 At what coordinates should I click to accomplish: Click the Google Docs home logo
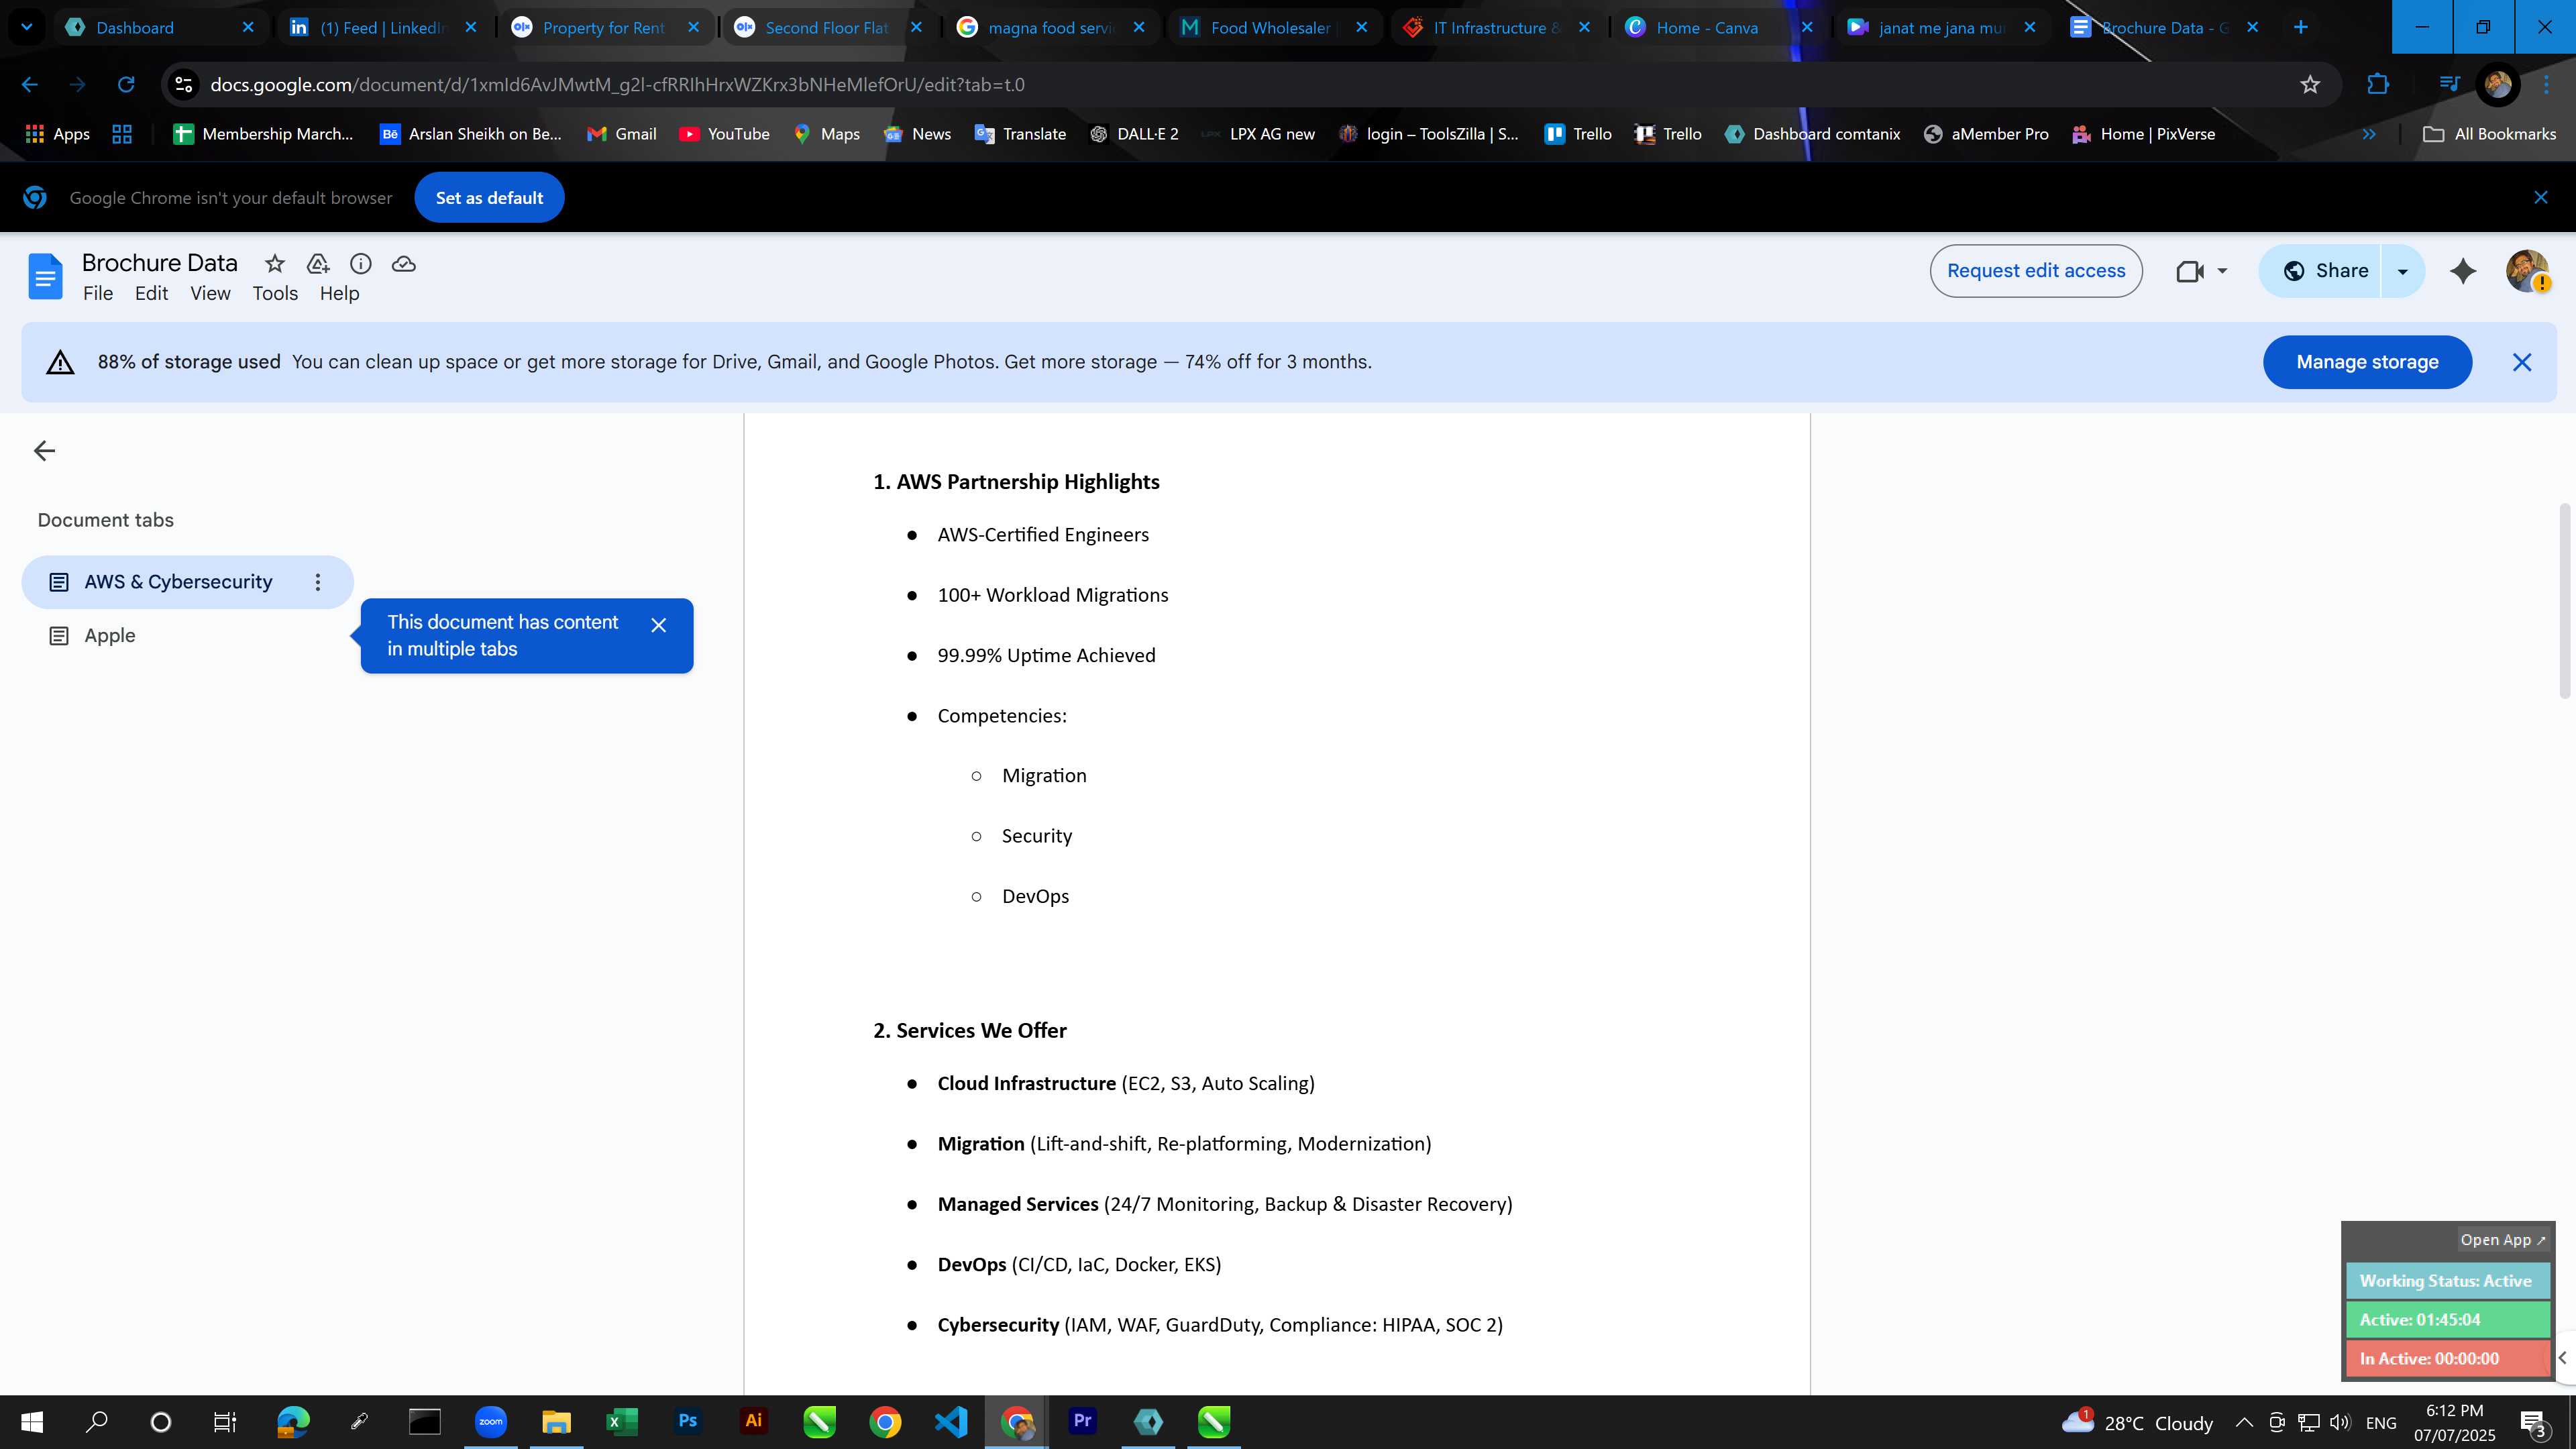(45, 276)
